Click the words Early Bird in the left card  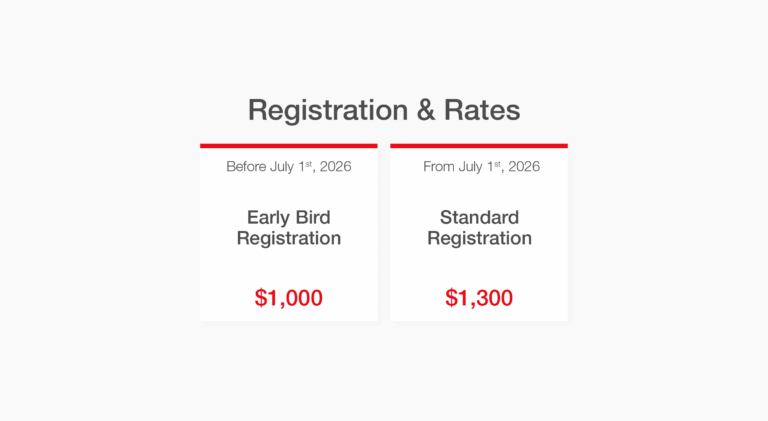pos(288,217)
